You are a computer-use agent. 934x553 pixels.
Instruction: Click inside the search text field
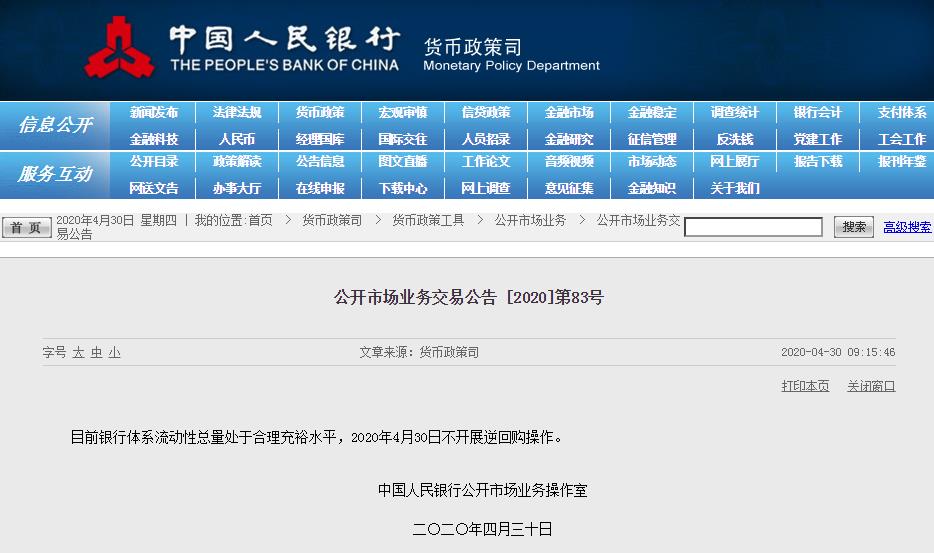pyautogui.click(x=753, y=228)
